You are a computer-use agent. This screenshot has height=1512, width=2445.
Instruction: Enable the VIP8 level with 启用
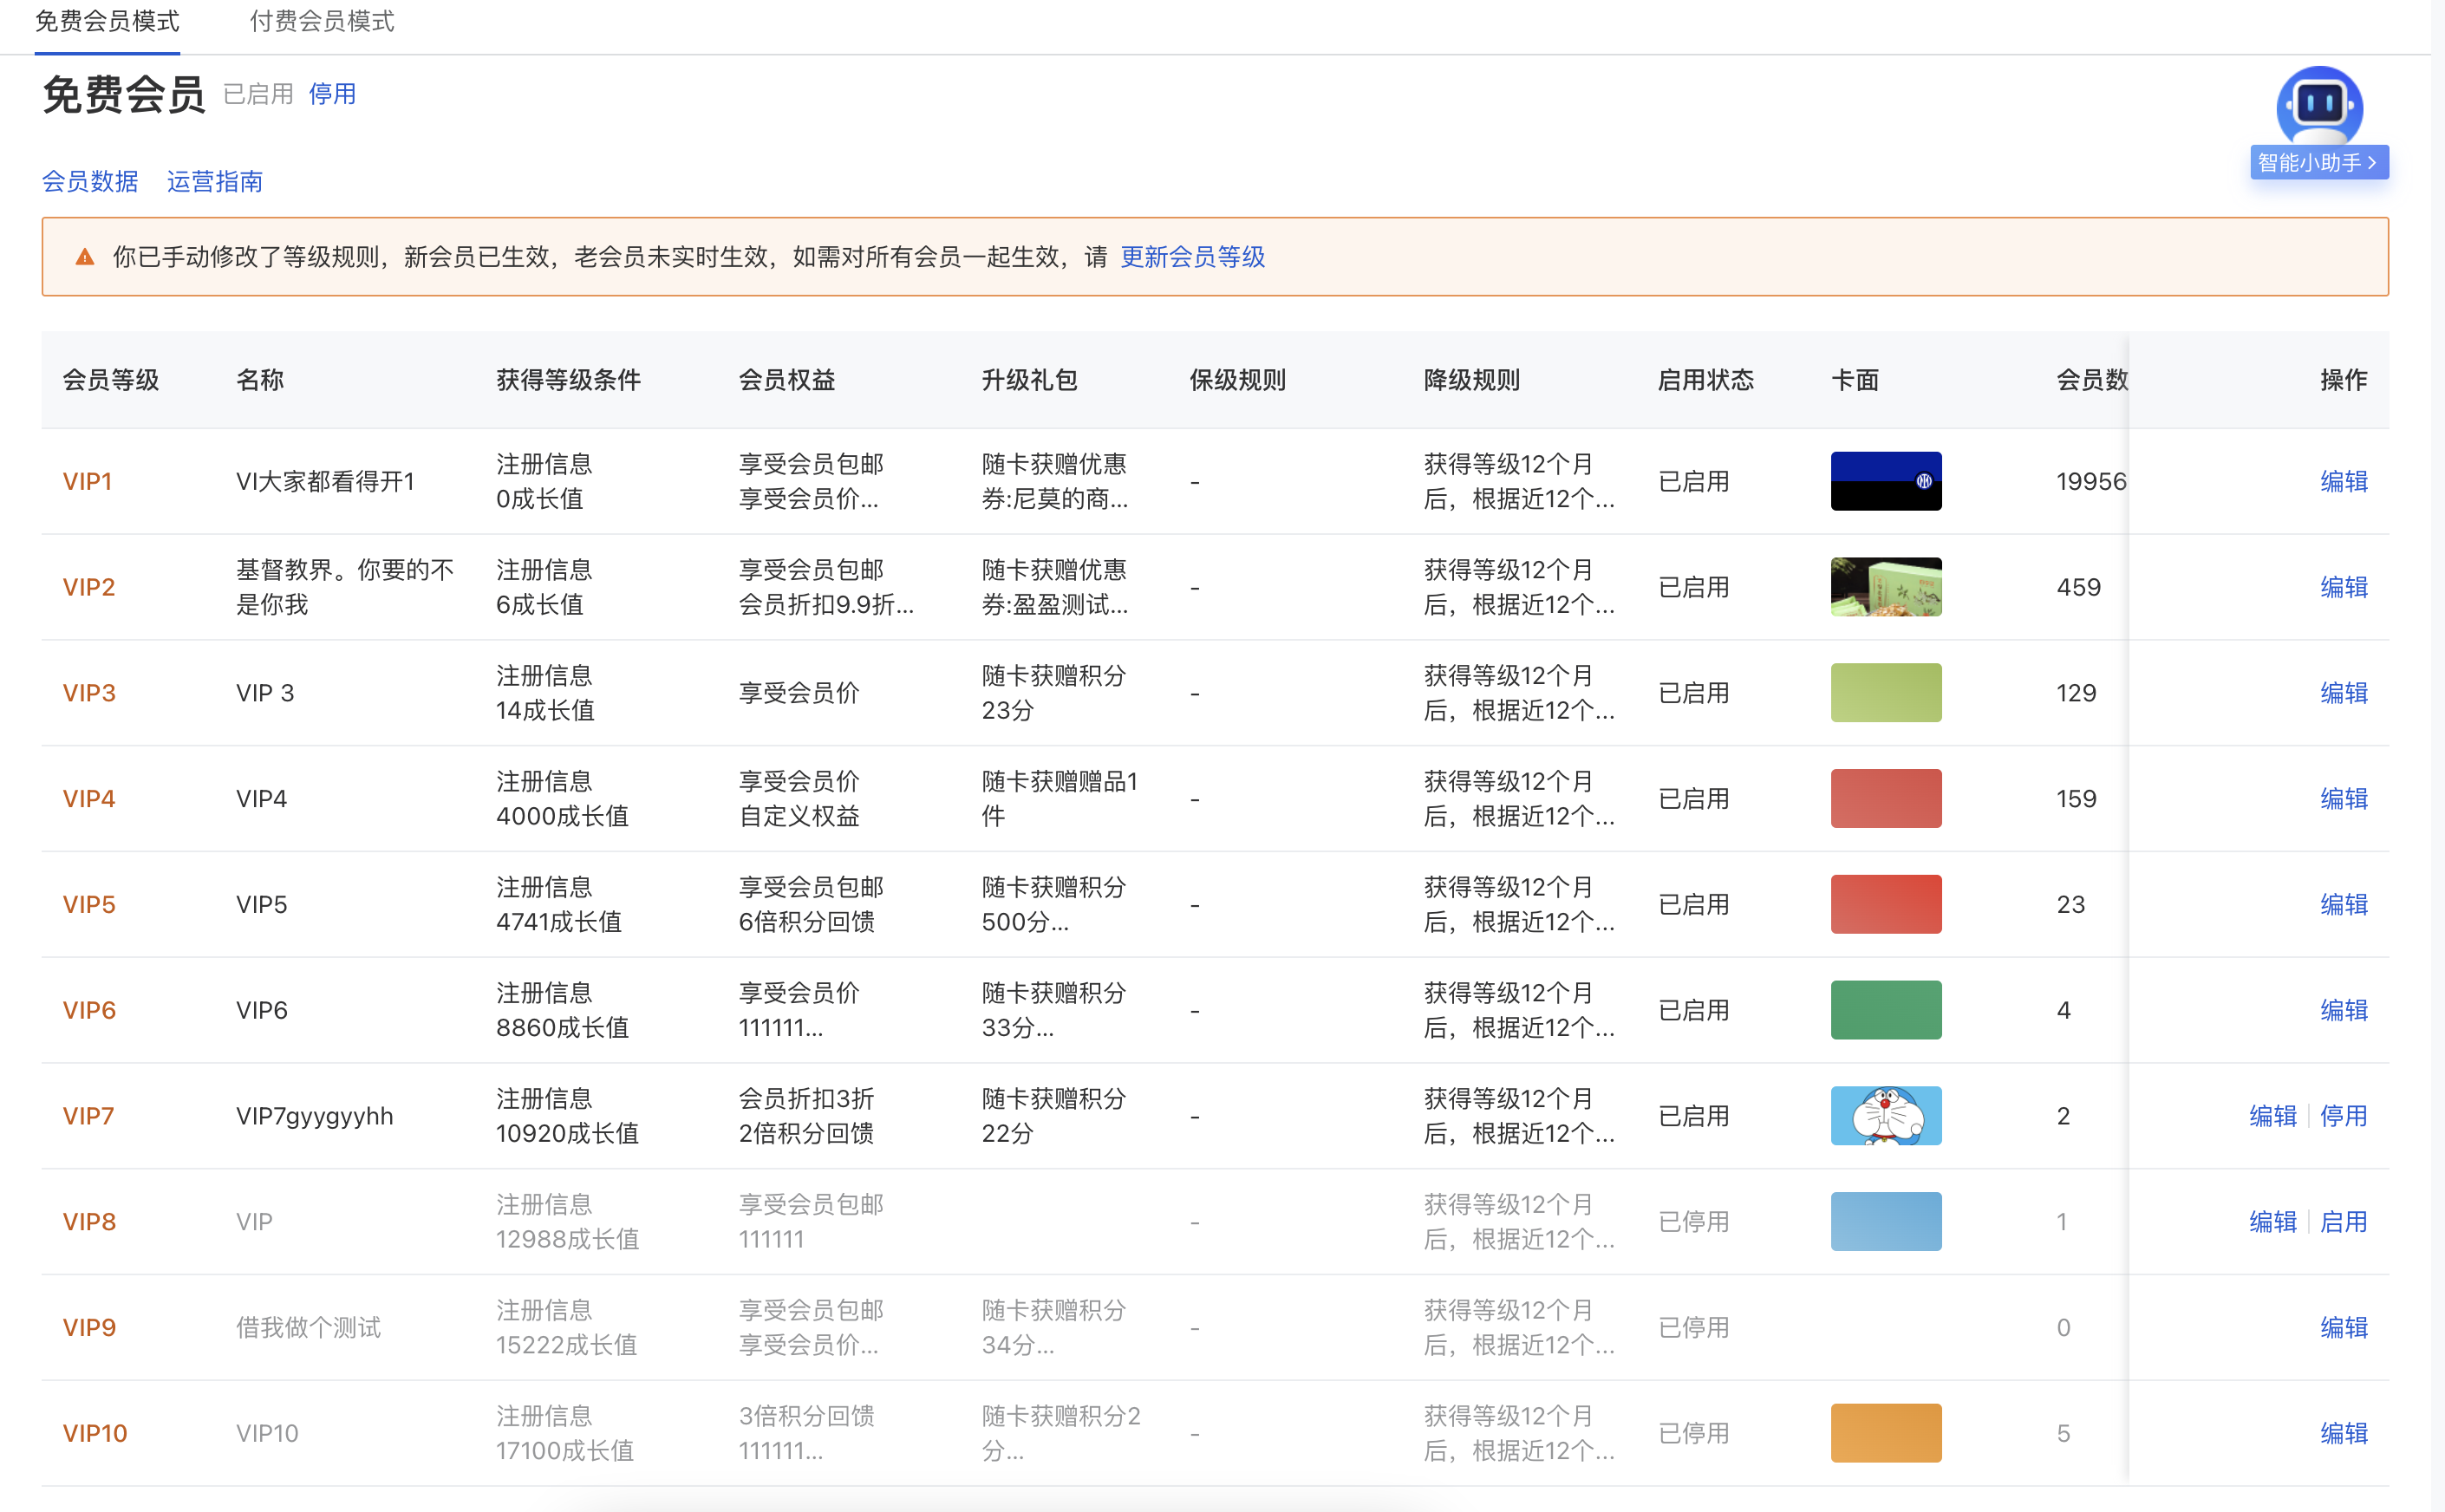point(2343,1222)
